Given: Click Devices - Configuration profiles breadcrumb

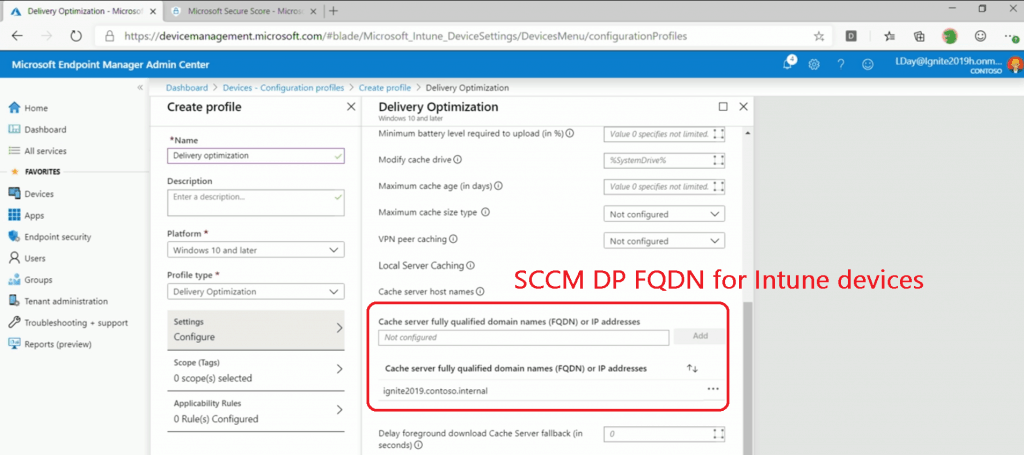Looking at the screenshot, I should (283, 87).
